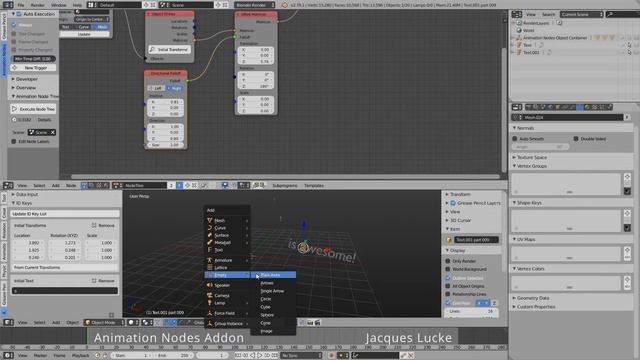Click the node editor type icon in header
This screenshot has width=640, height=360.
point(8,186)
